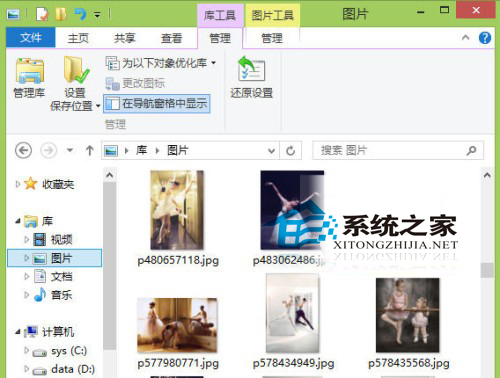This screenshot has height=378, width=500.
Task: Toggle 在导航窗格中显示 option
Action: point(156,104)
